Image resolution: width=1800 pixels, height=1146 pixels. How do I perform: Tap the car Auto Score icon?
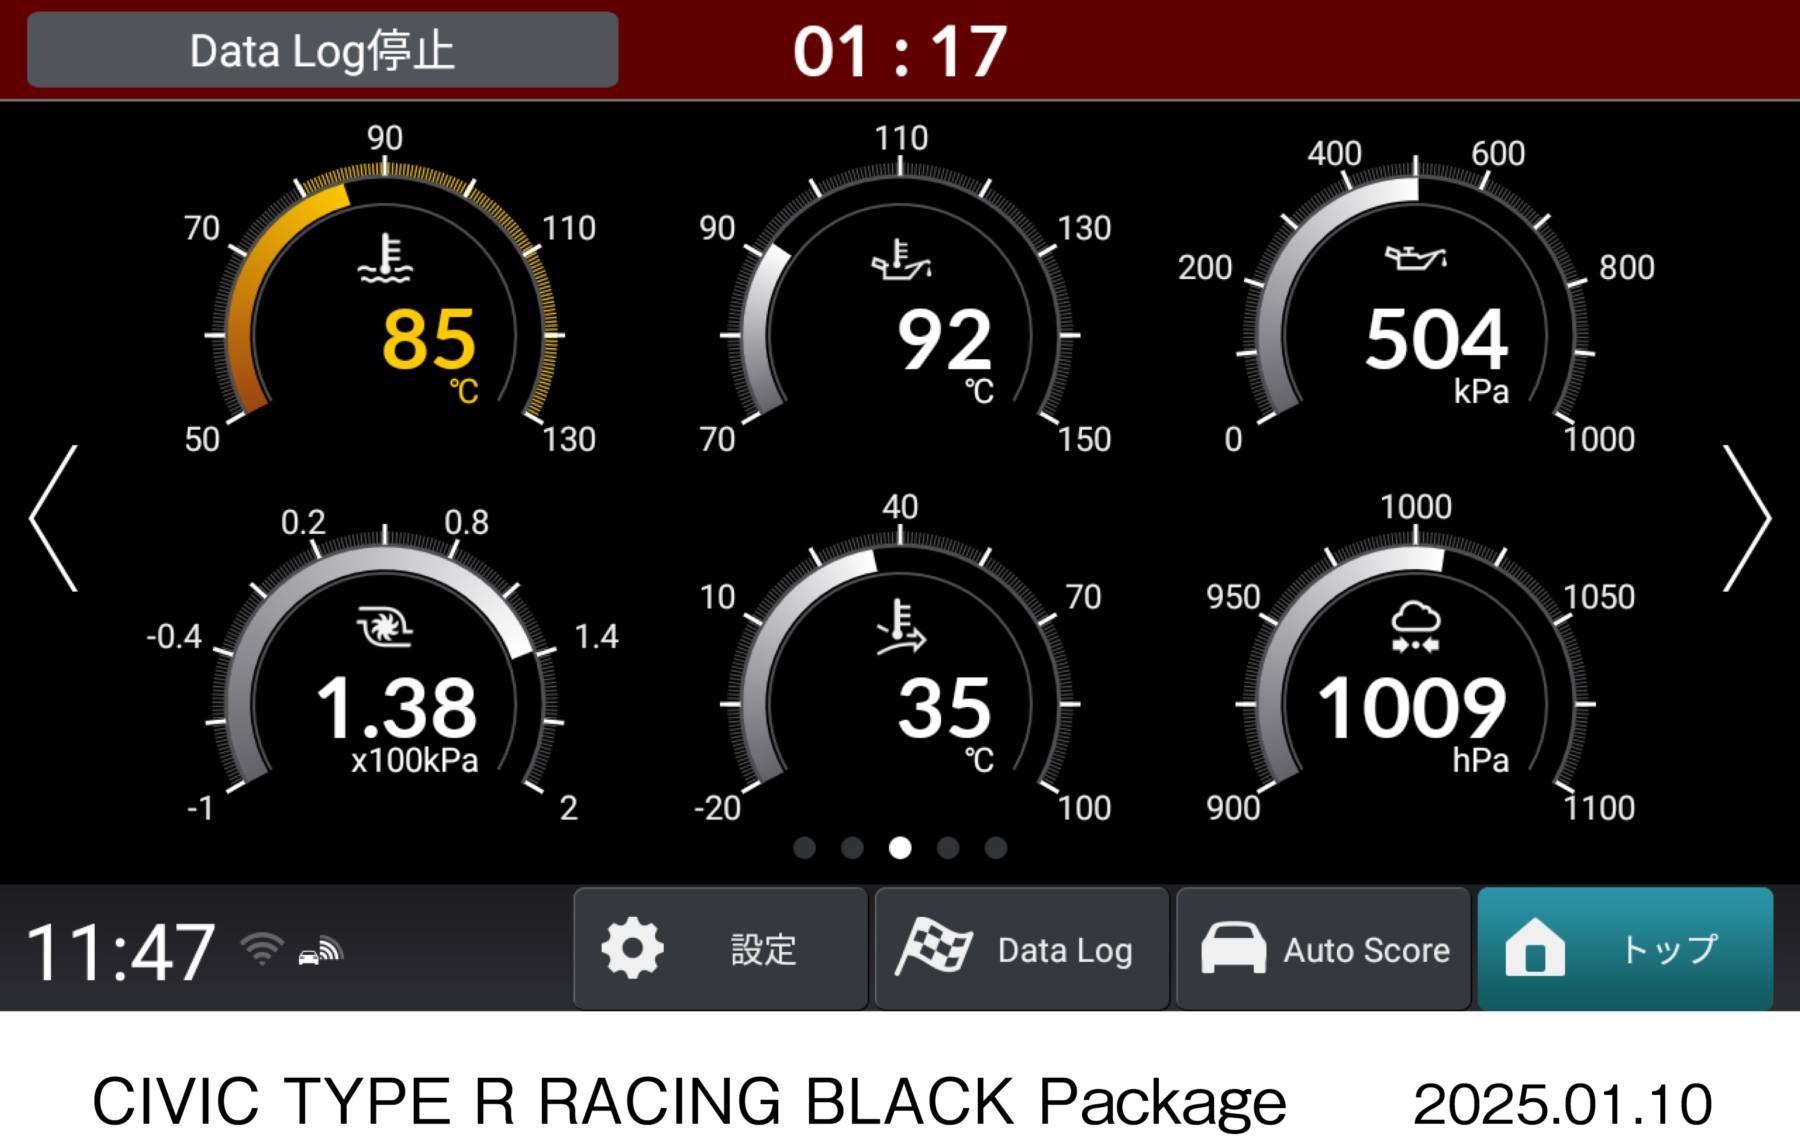[1233, 947]
